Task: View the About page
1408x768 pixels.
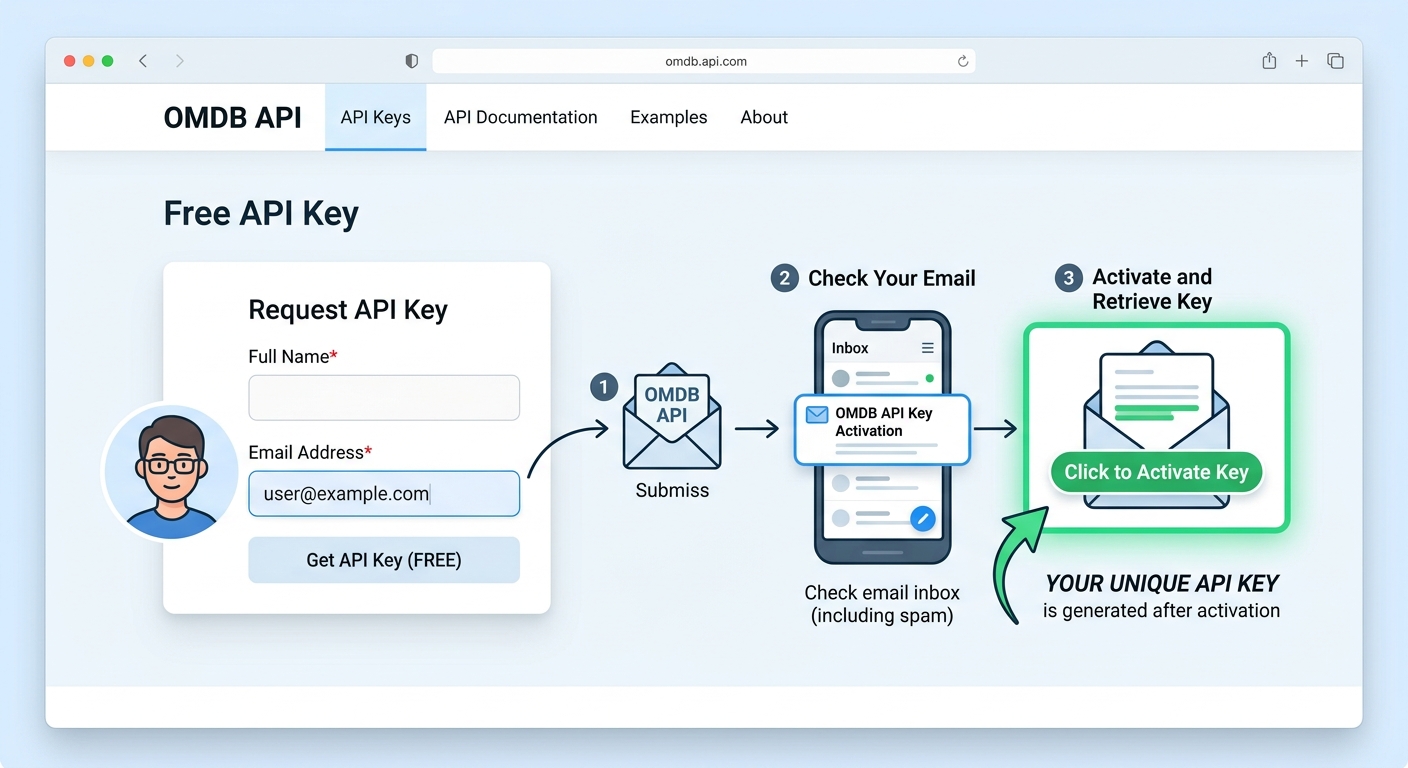Action: coord(763,117)
